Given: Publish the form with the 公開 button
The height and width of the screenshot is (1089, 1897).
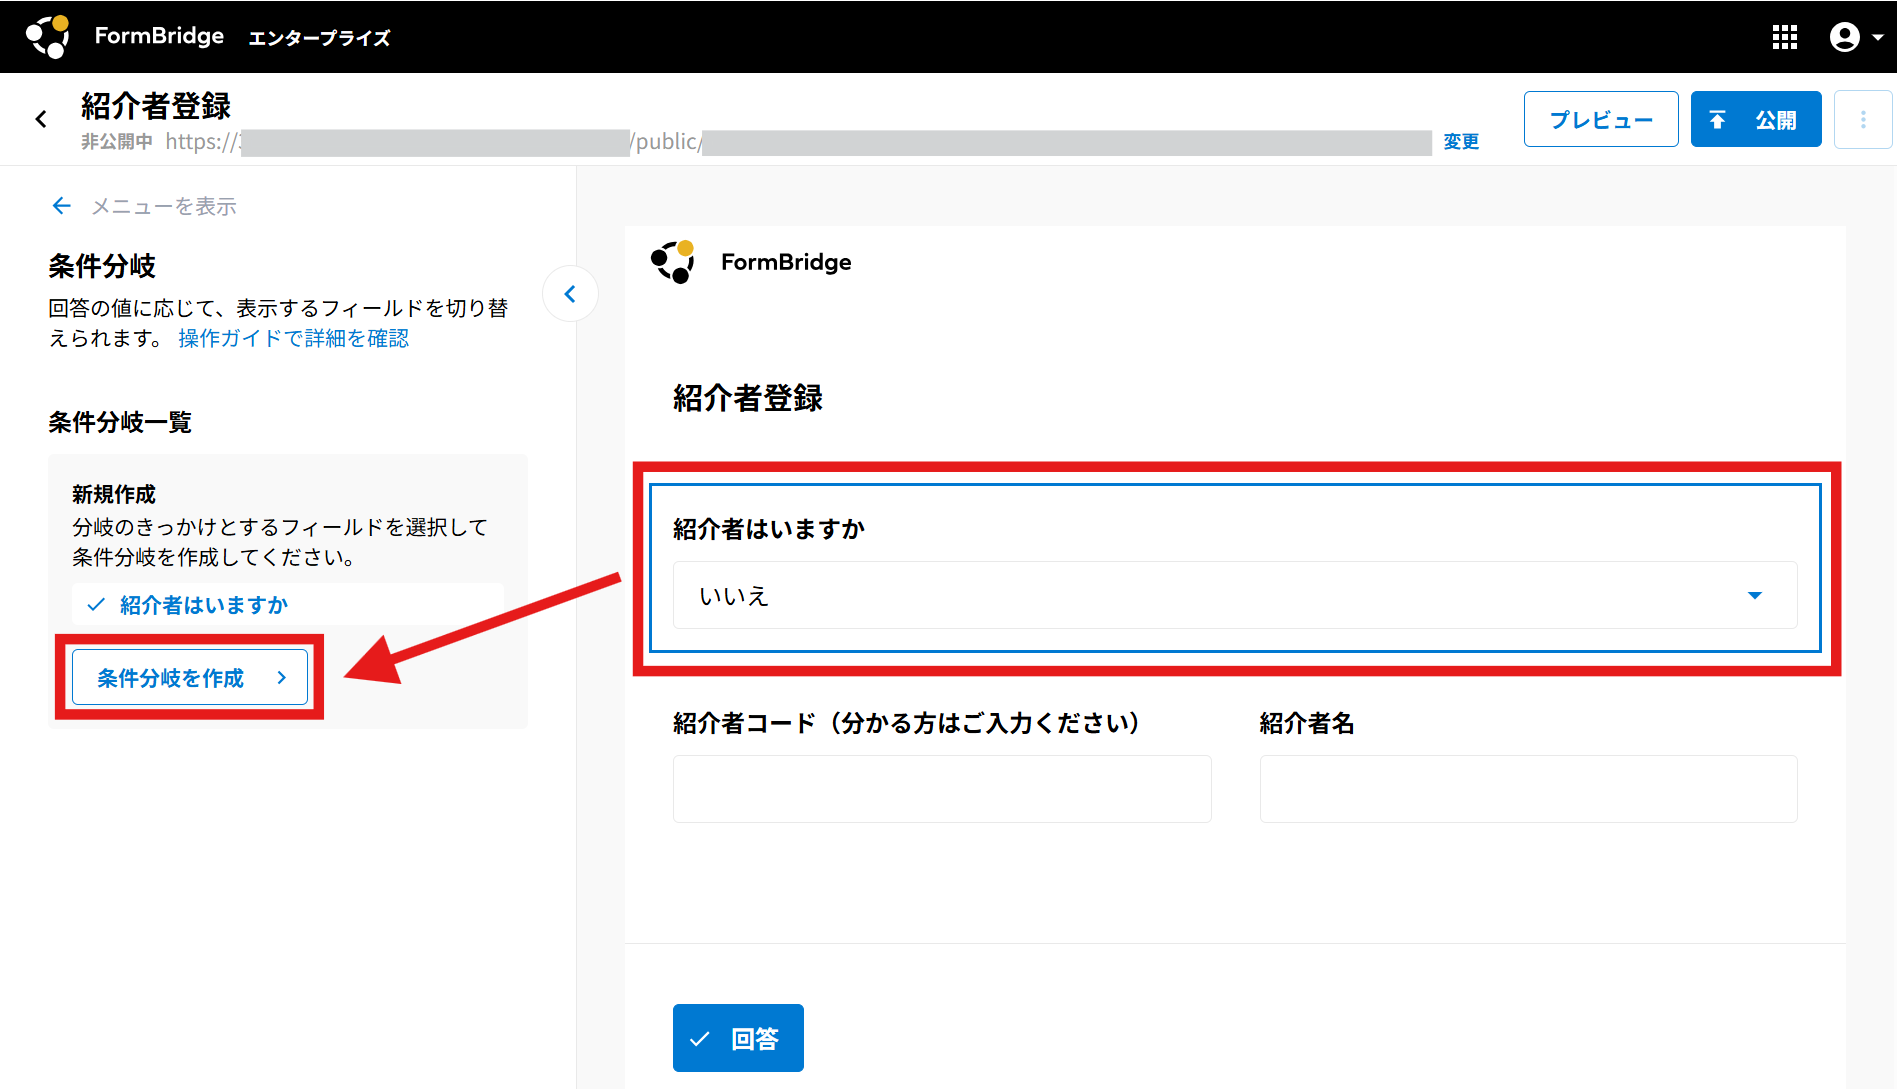Looking at the screenshot, I should pos(1755,120).
